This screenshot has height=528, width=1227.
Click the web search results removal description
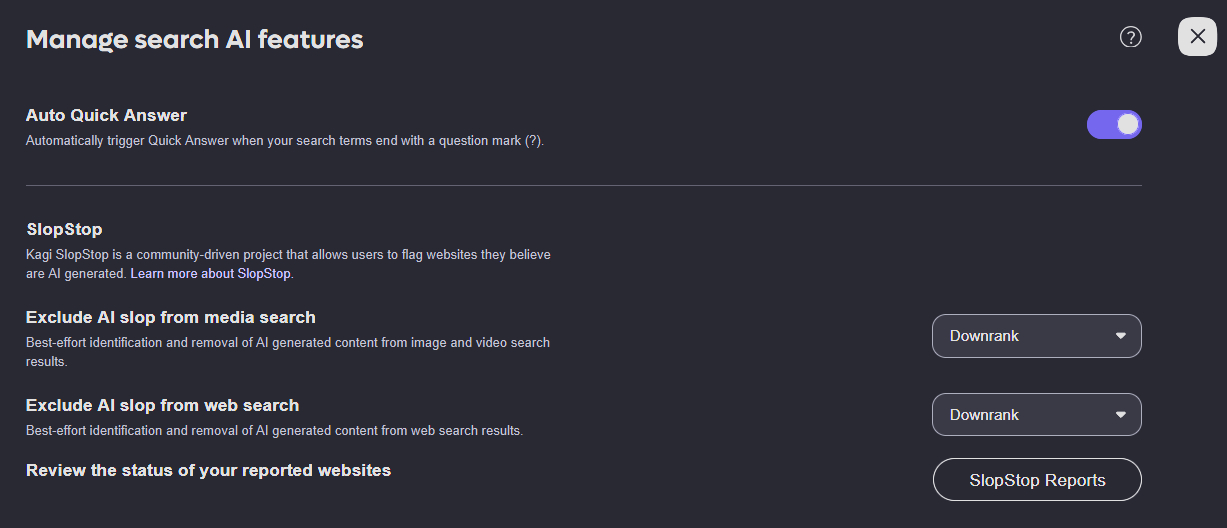[274, 431]
